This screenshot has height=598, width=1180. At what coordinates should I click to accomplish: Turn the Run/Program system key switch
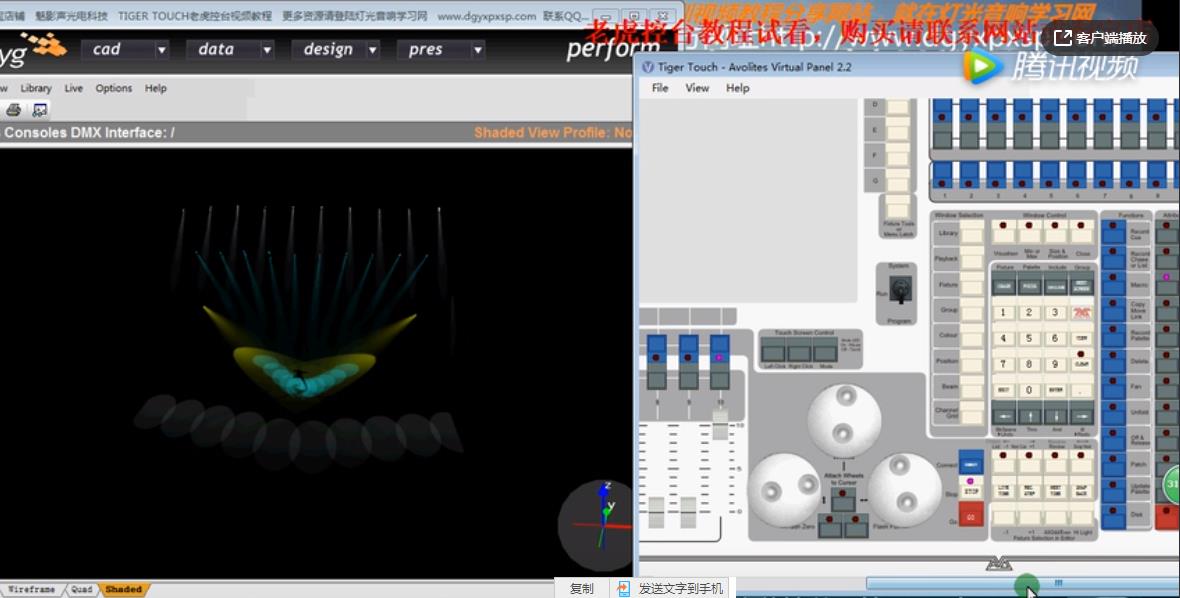click(900, 289)
